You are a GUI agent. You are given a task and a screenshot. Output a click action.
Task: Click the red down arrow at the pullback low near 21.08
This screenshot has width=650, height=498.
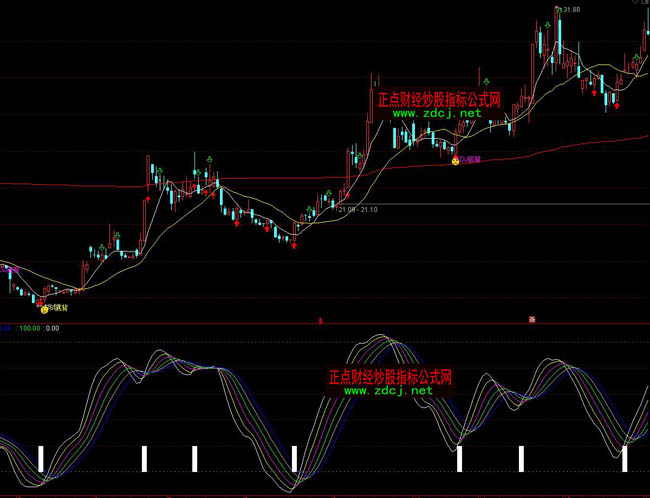294,245
